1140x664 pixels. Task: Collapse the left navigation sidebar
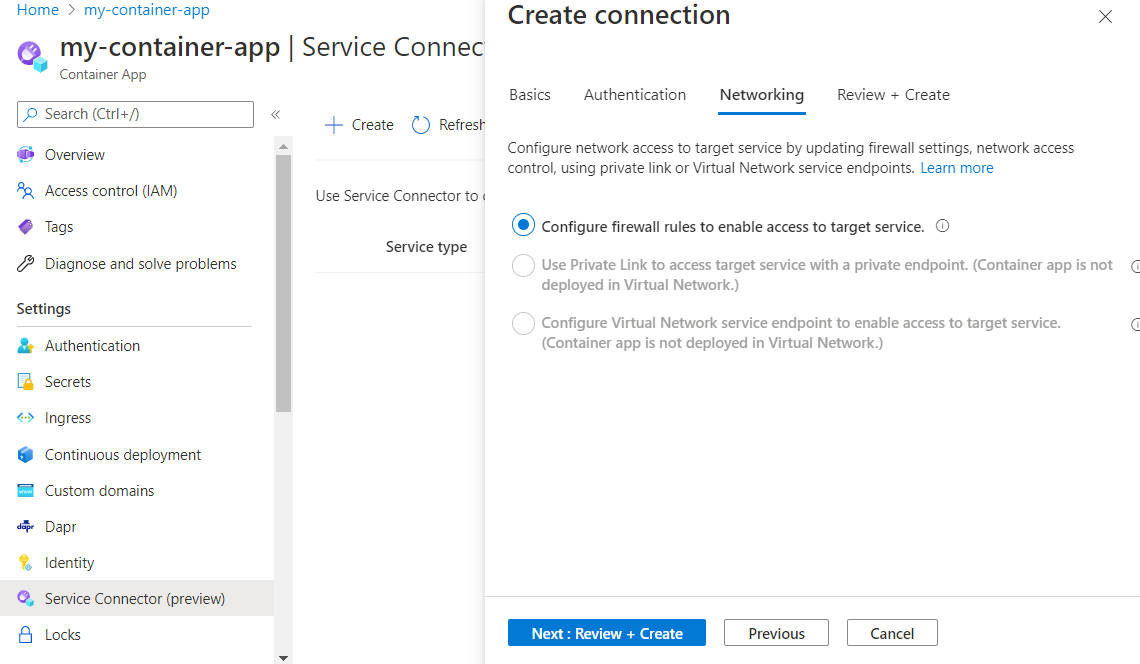coord(276,114)
